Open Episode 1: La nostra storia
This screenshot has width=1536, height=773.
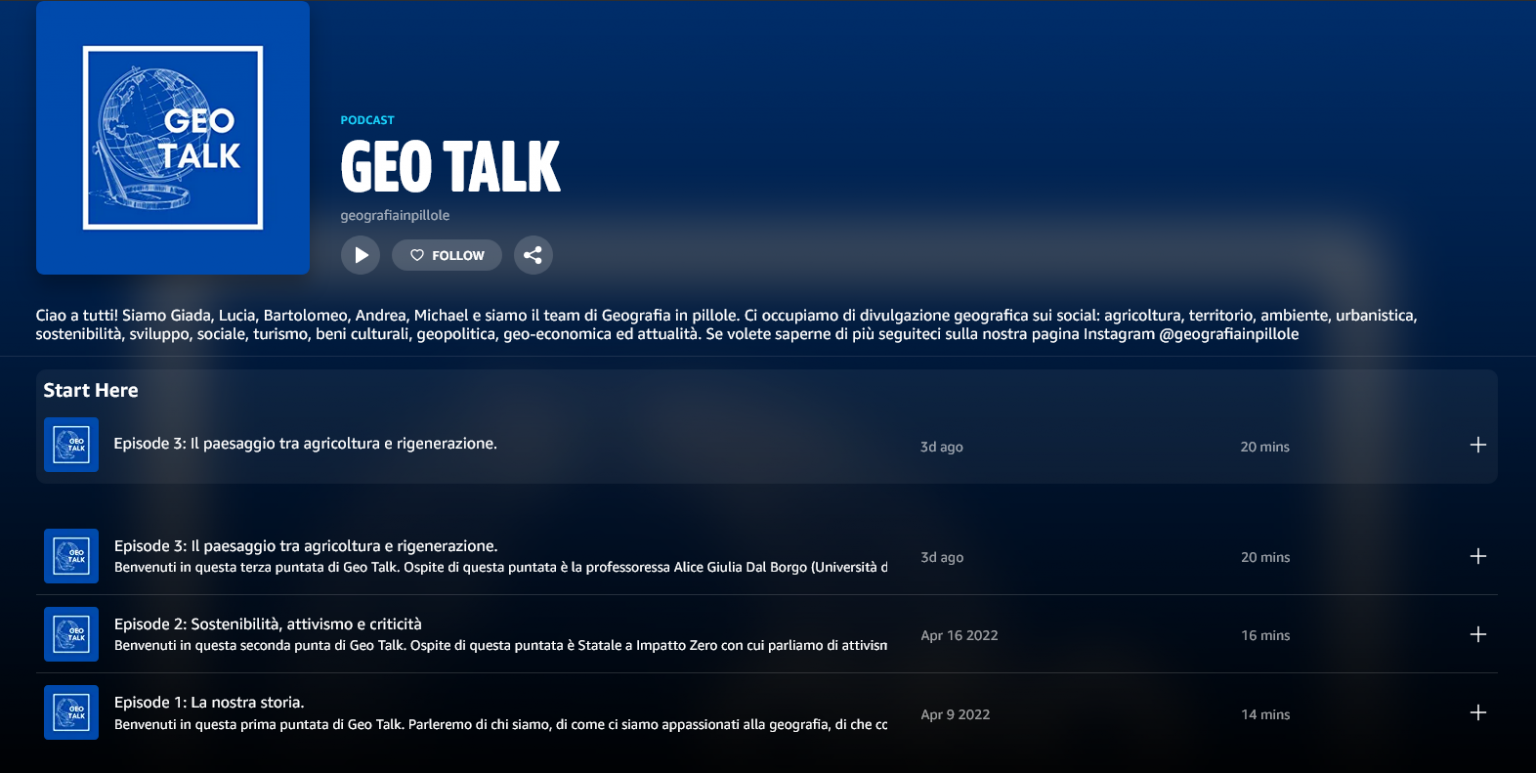[209, 702]
